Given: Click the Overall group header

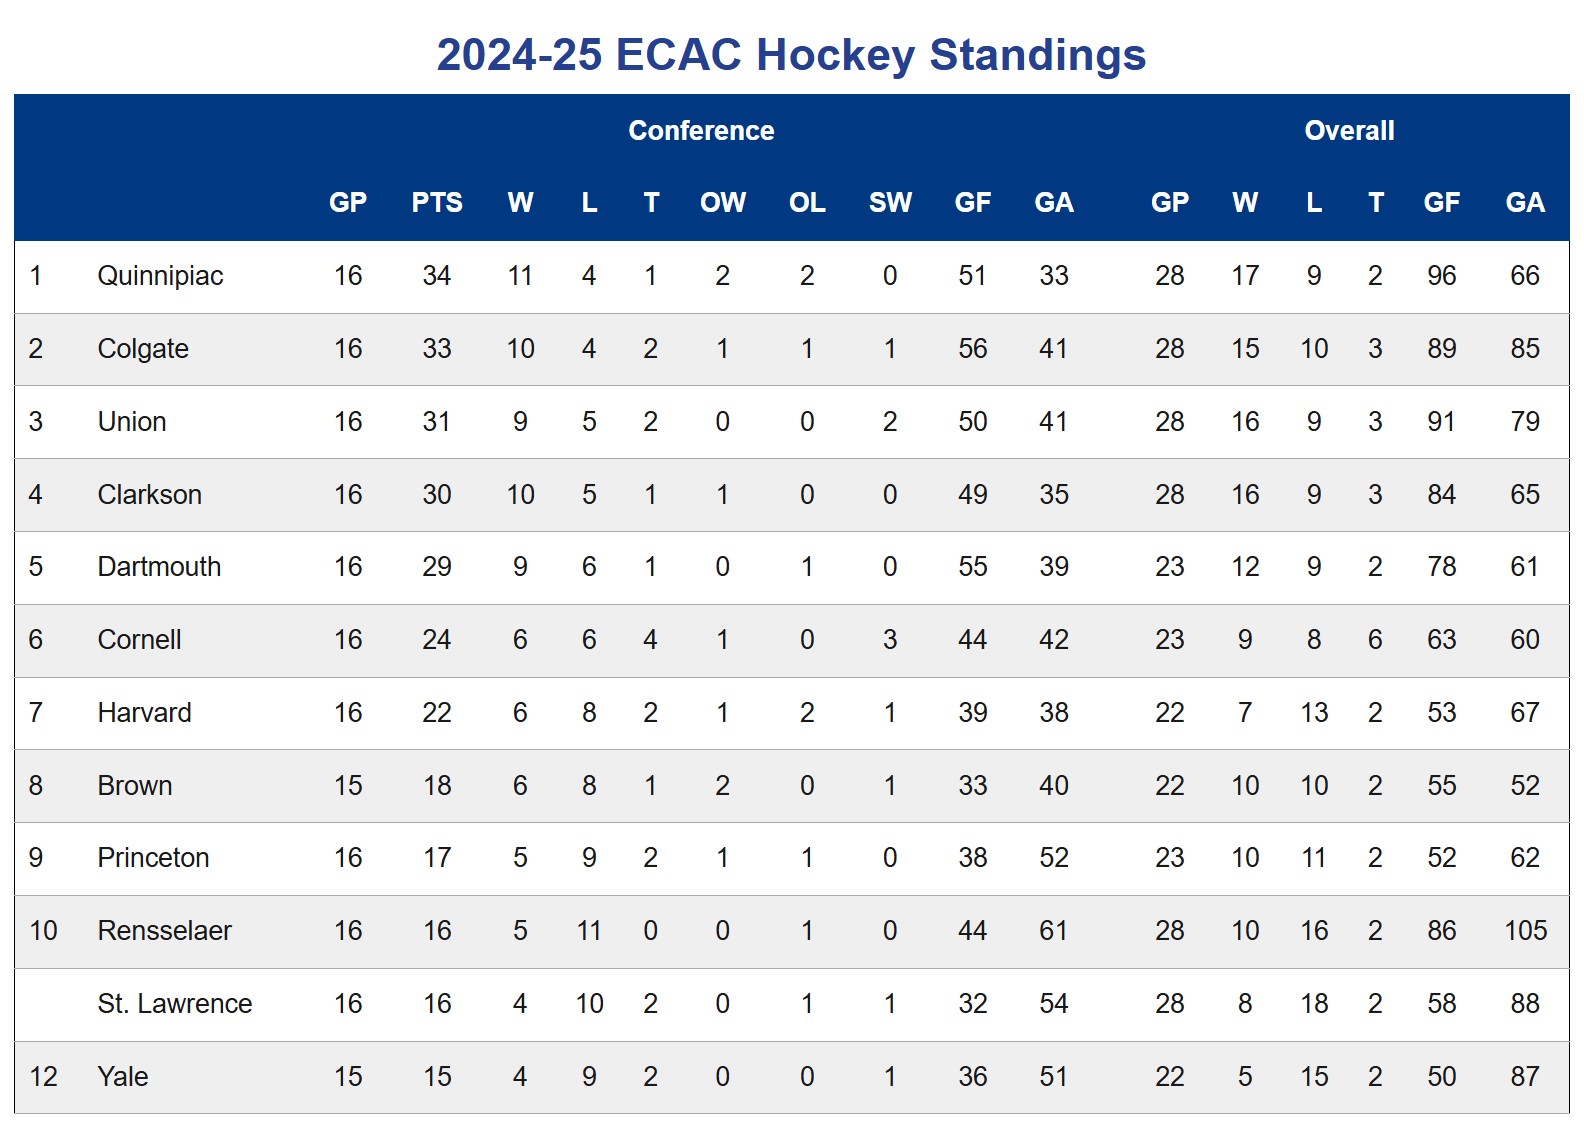Looking at the screenshot, I should tap(1349, 131).
